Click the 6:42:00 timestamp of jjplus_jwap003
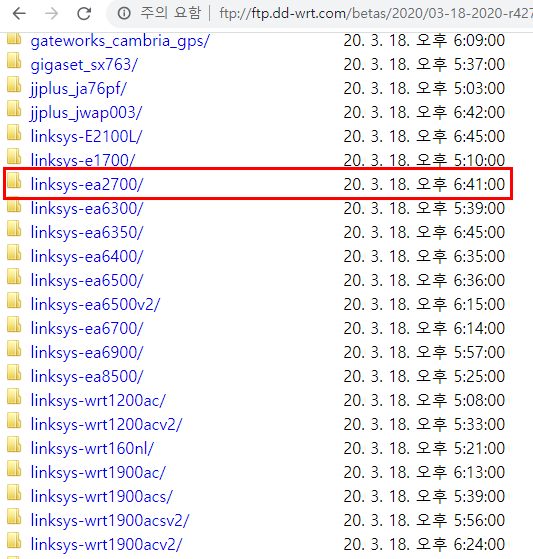Viewport: 533px width, 559px height. (x=479, y=113)
